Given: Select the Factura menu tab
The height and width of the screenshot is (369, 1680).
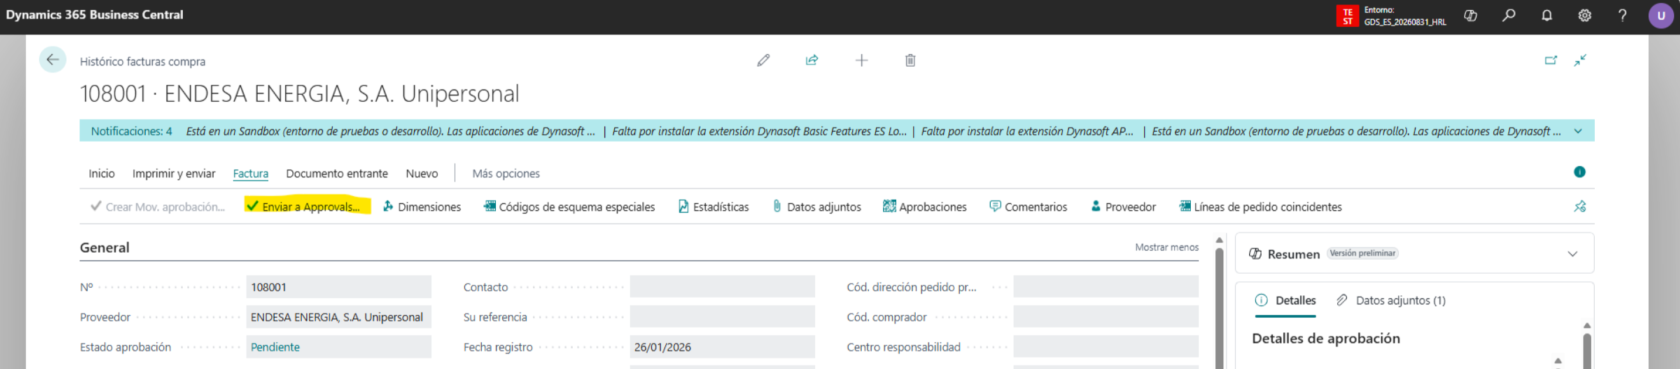Looking at the screenshot, I should click(251, 173).
